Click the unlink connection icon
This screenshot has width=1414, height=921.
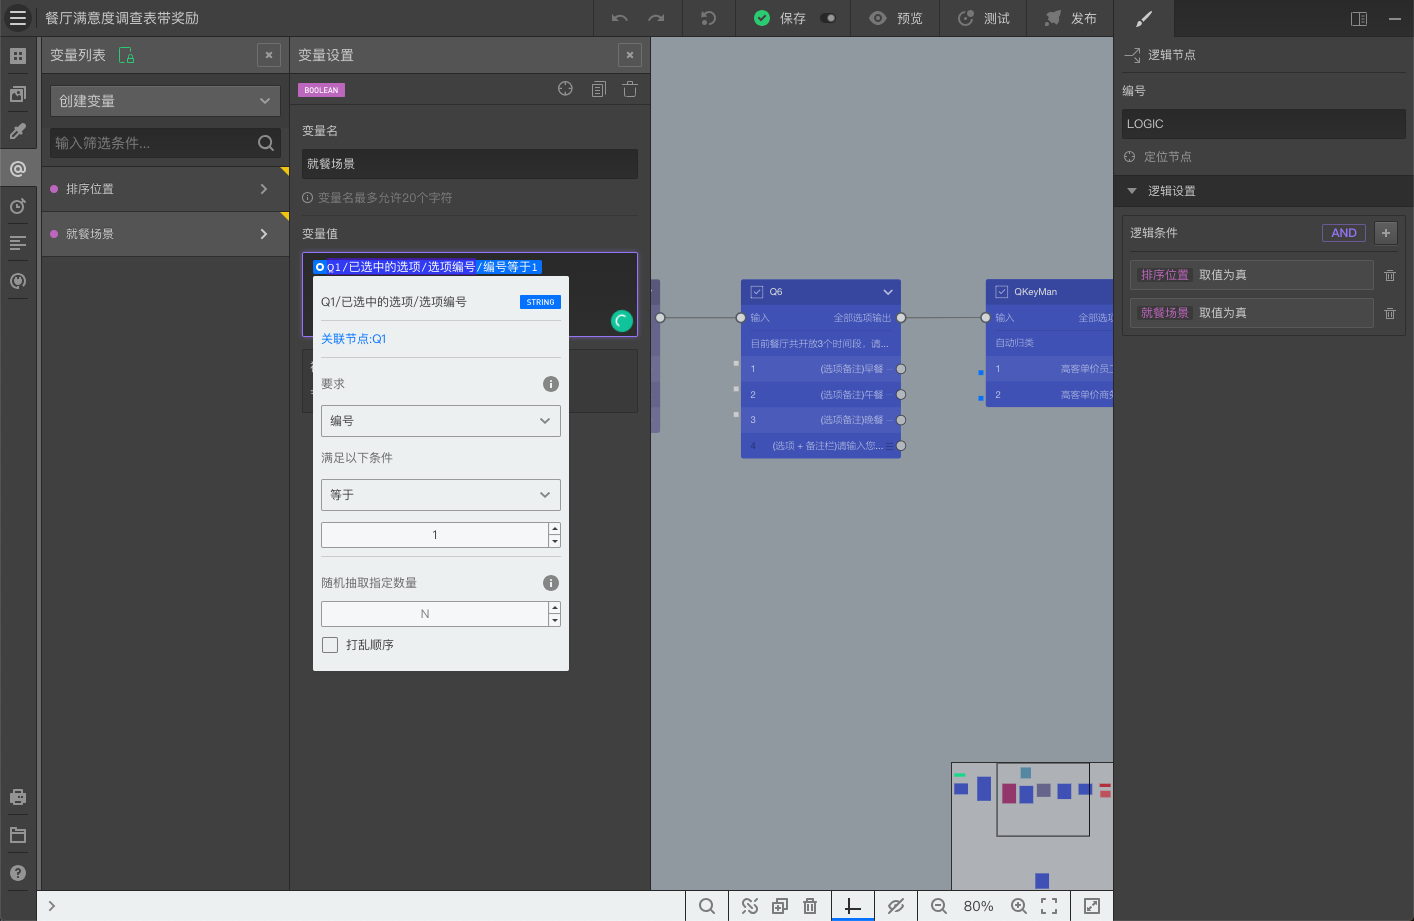pyautogui.click(x=750, y=906)
